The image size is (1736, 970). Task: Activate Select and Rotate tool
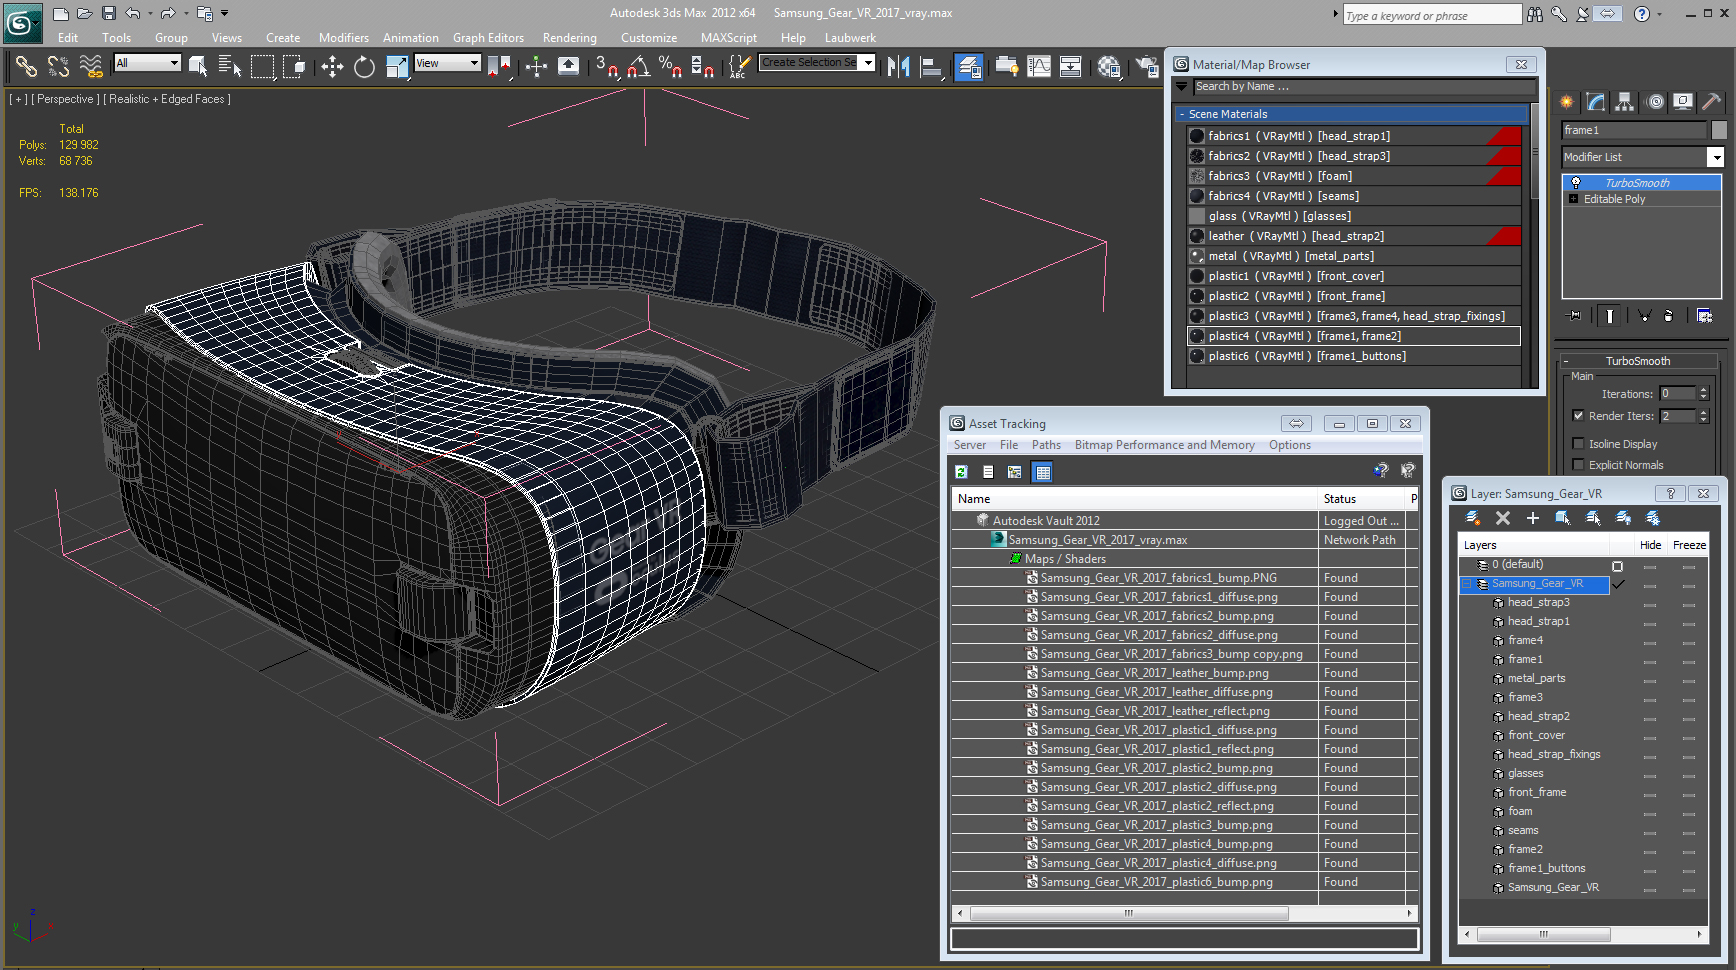[364, 67]
